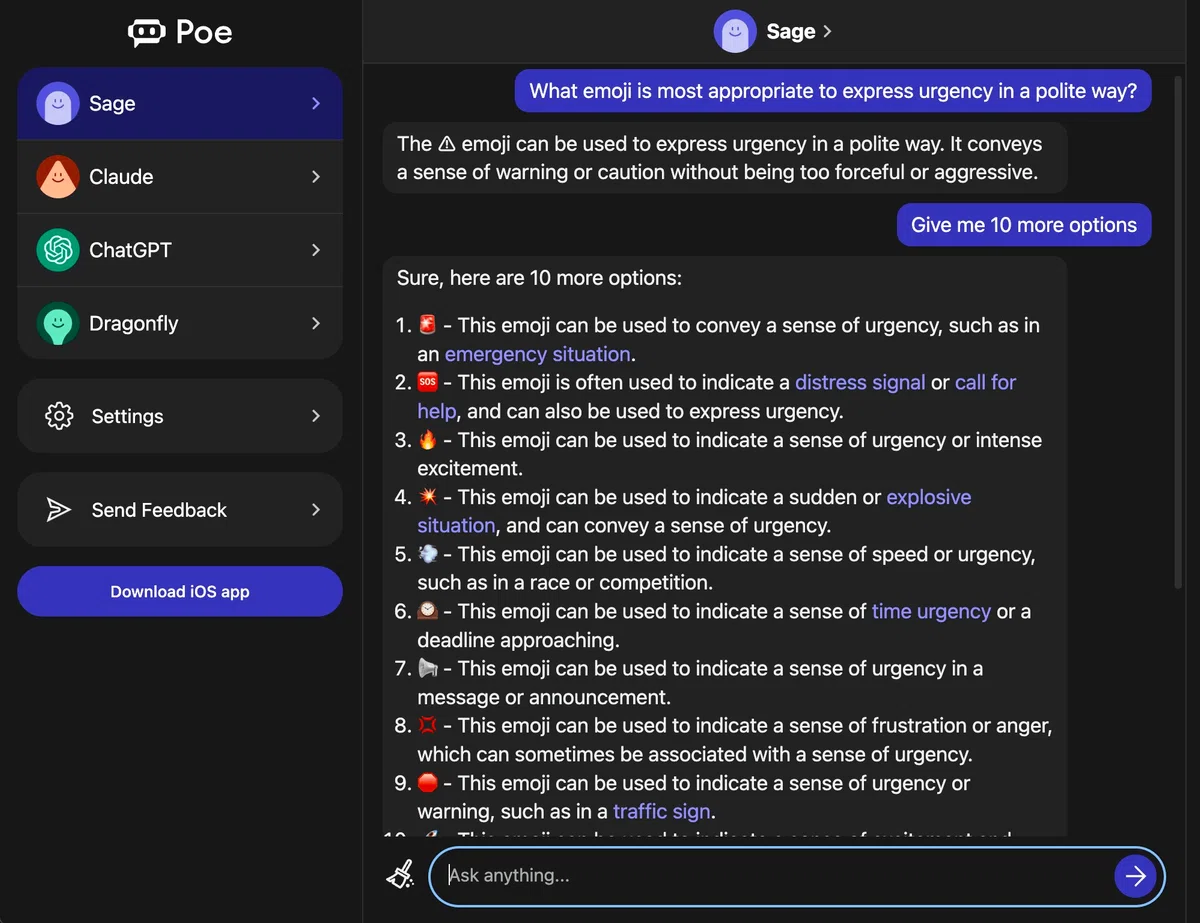The height and width of the screenshot is (923, 1200).
Task: Switch to the Dragonfly bot
Action: click(x=180, y=323)
